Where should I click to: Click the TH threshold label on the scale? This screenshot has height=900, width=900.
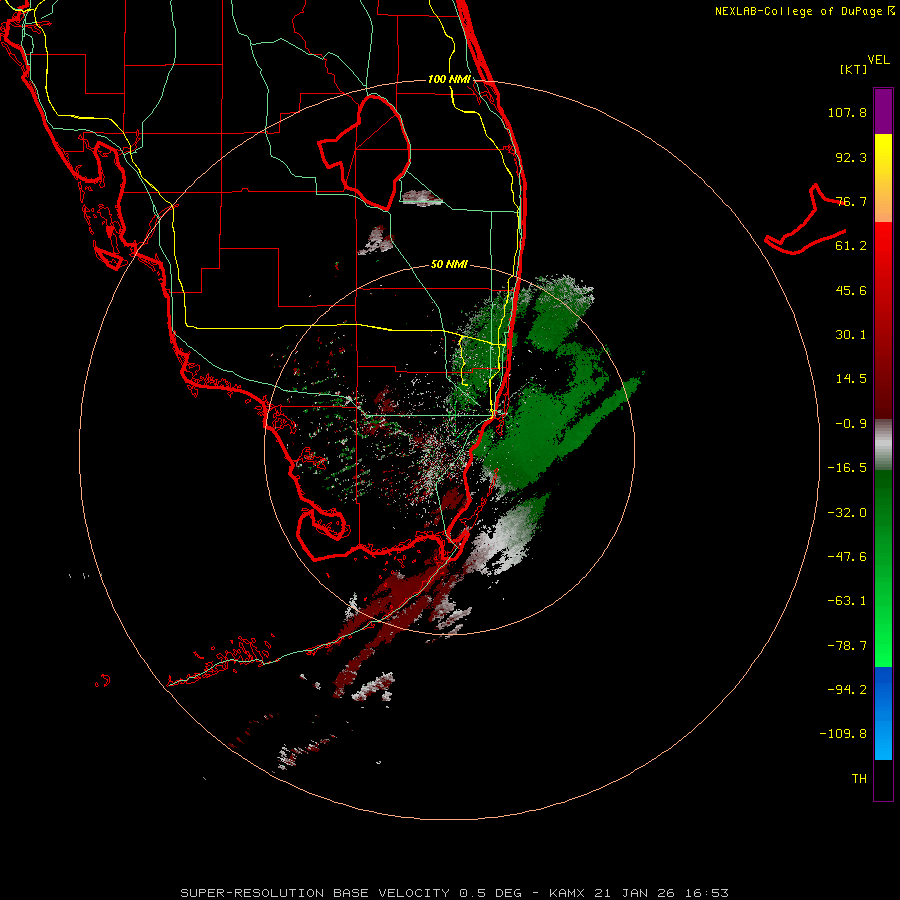pyautogui.click(x=859, y=779)
